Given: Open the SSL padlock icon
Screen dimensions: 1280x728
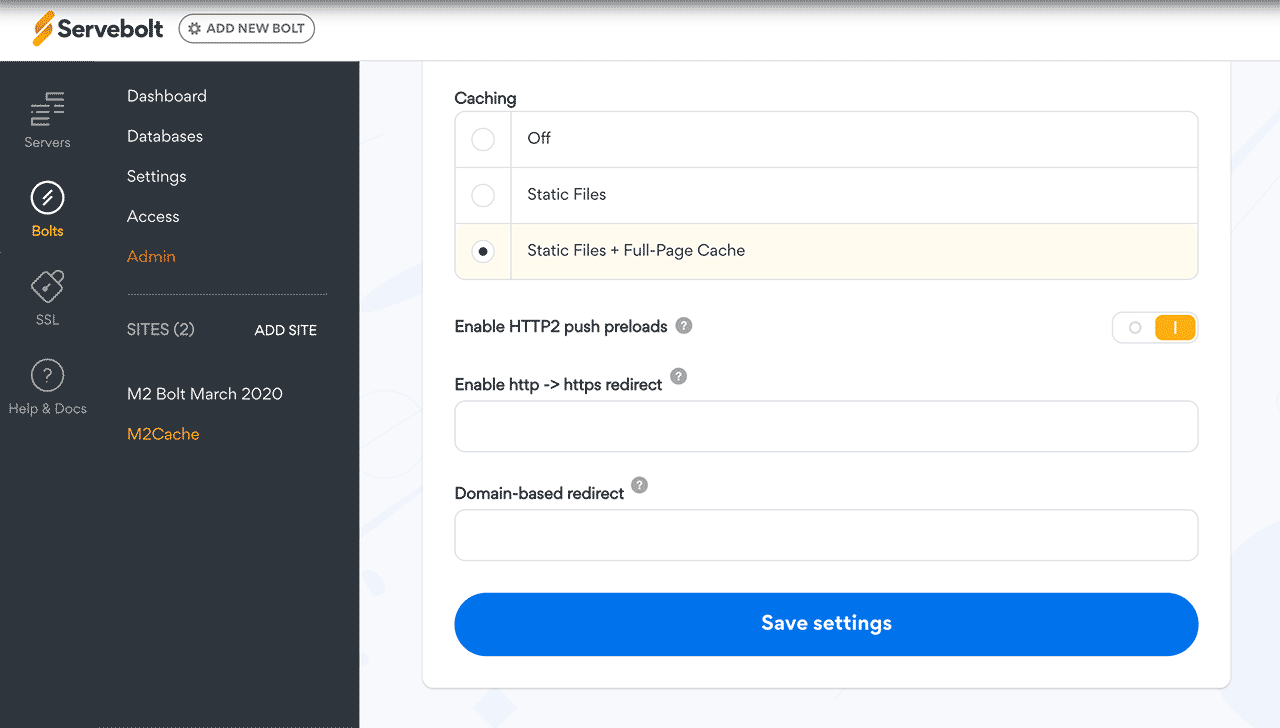Looking at the screenshot, I should click(x=47, y=287).
